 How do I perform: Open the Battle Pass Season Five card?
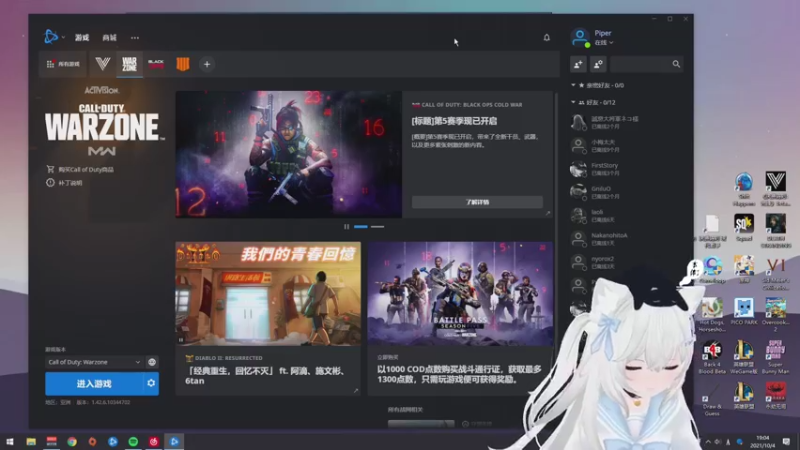(x=460, y=318)
